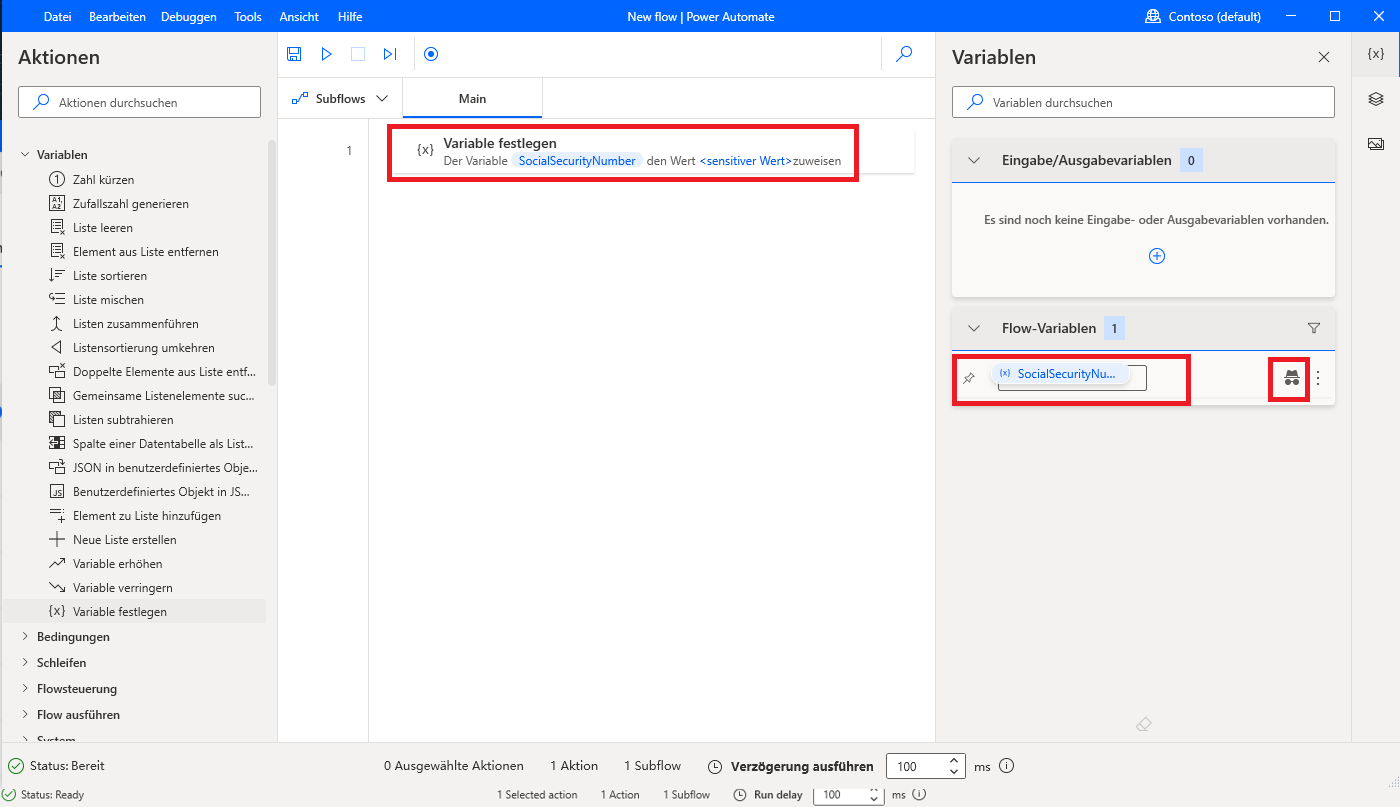The height and width of the screenshot is (807, 1400).
Task: Switch to the Main tab
Action: [473, 99]
